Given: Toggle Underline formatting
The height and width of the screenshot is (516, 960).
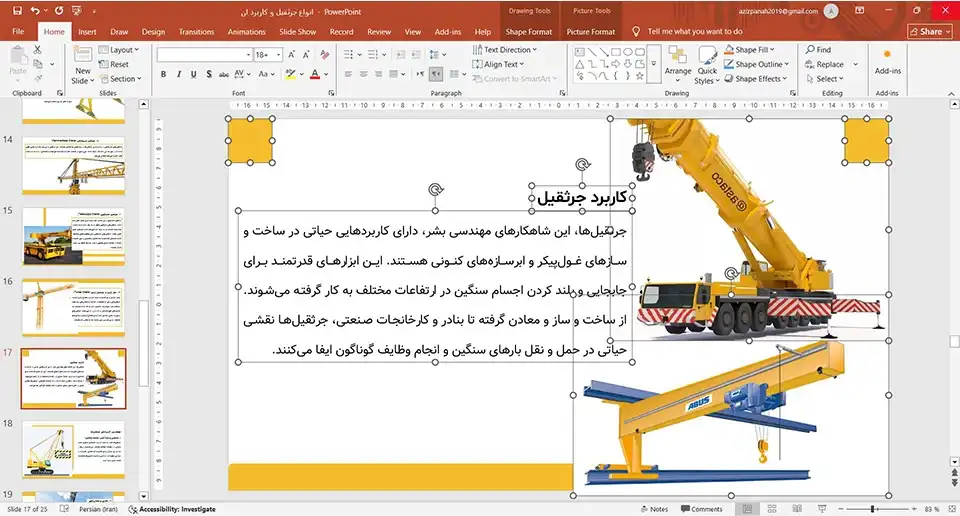Looking at the screenshot, I should click(193, 74).
